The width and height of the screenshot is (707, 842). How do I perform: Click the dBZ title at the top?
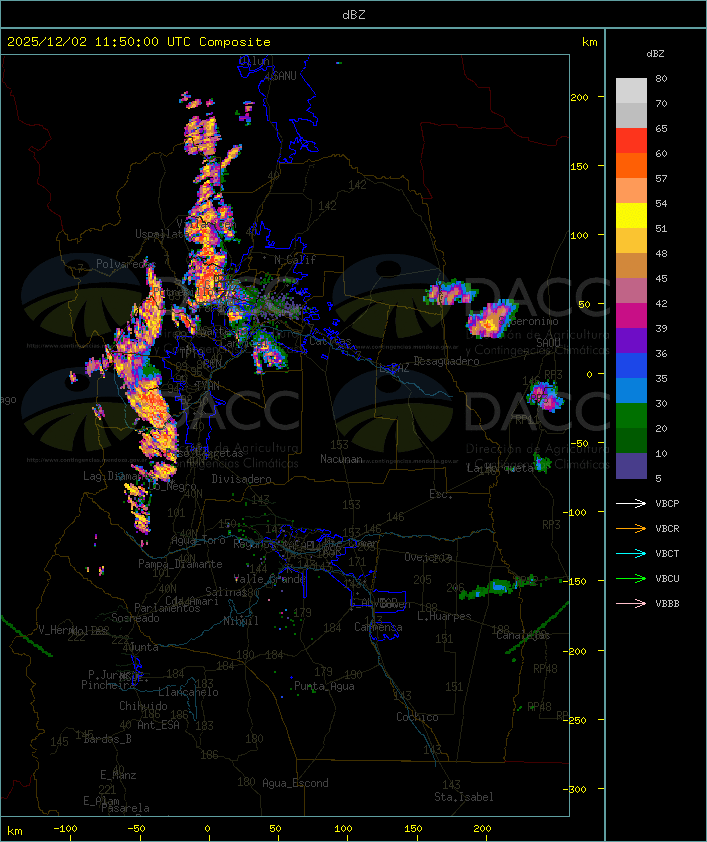point(354,15)
